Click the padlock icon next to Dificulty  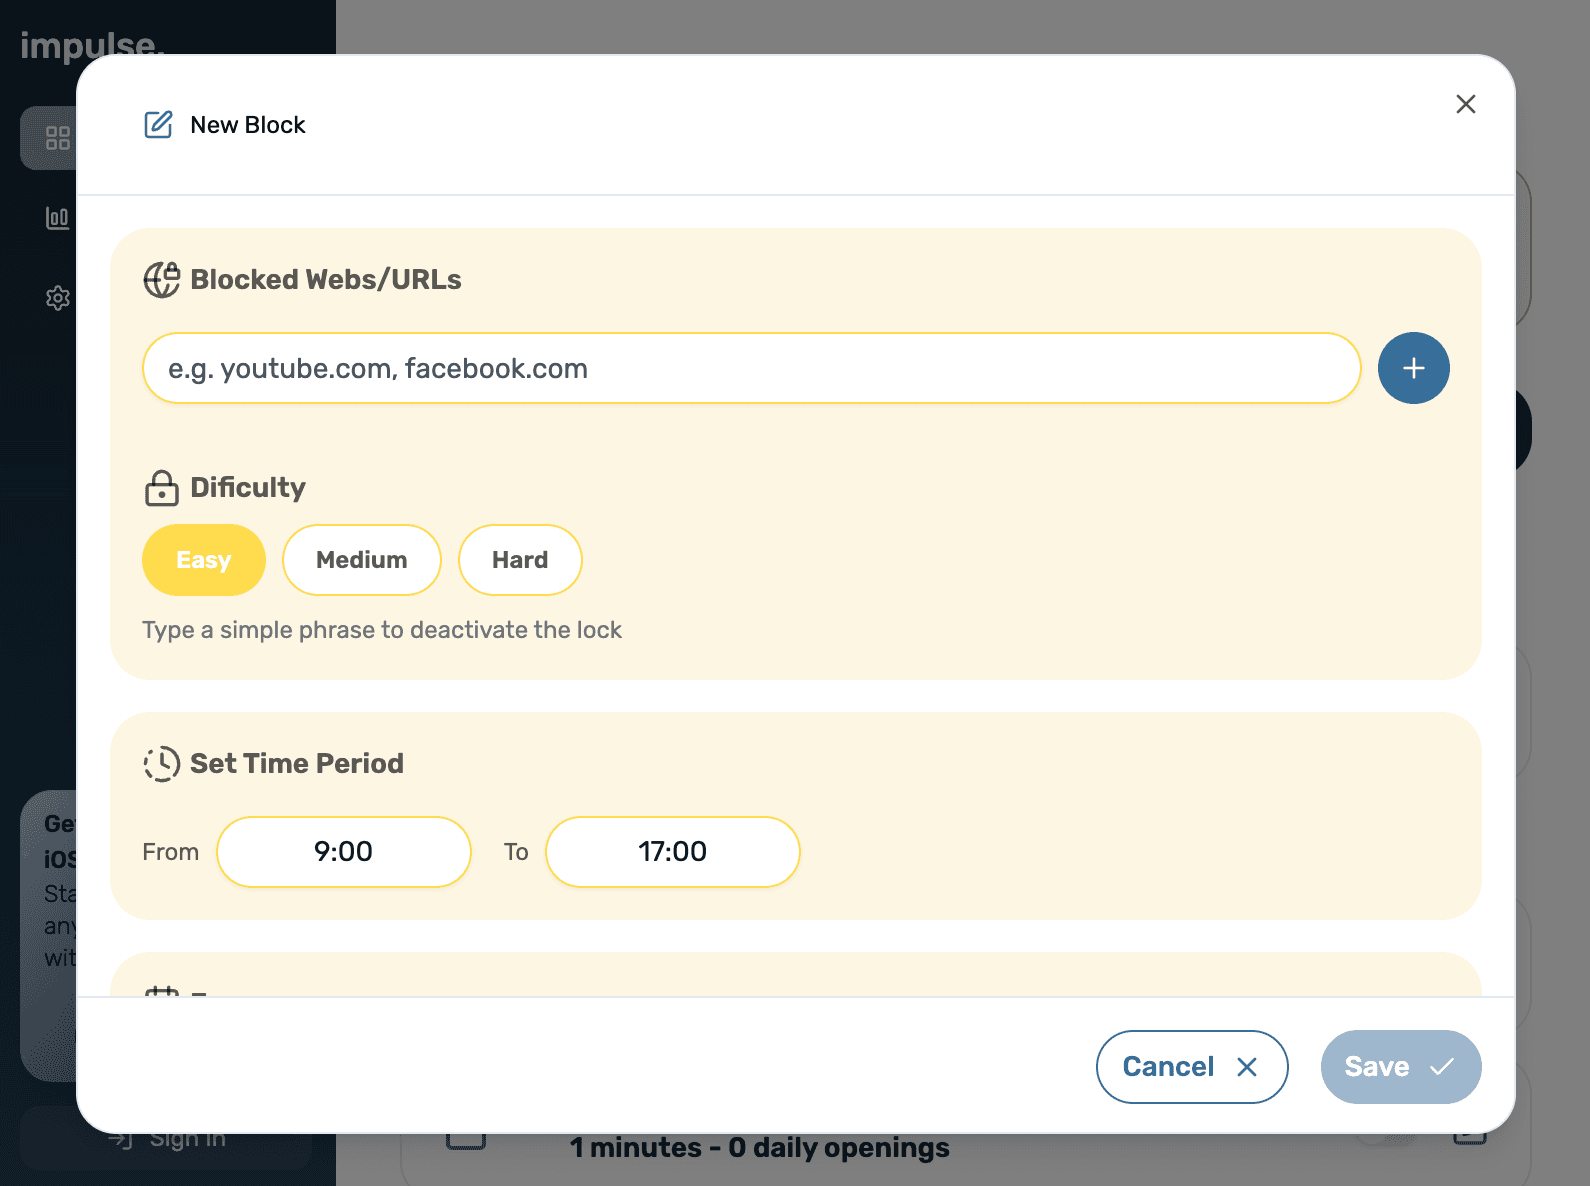pyautogui.click(x=161, y=488)
